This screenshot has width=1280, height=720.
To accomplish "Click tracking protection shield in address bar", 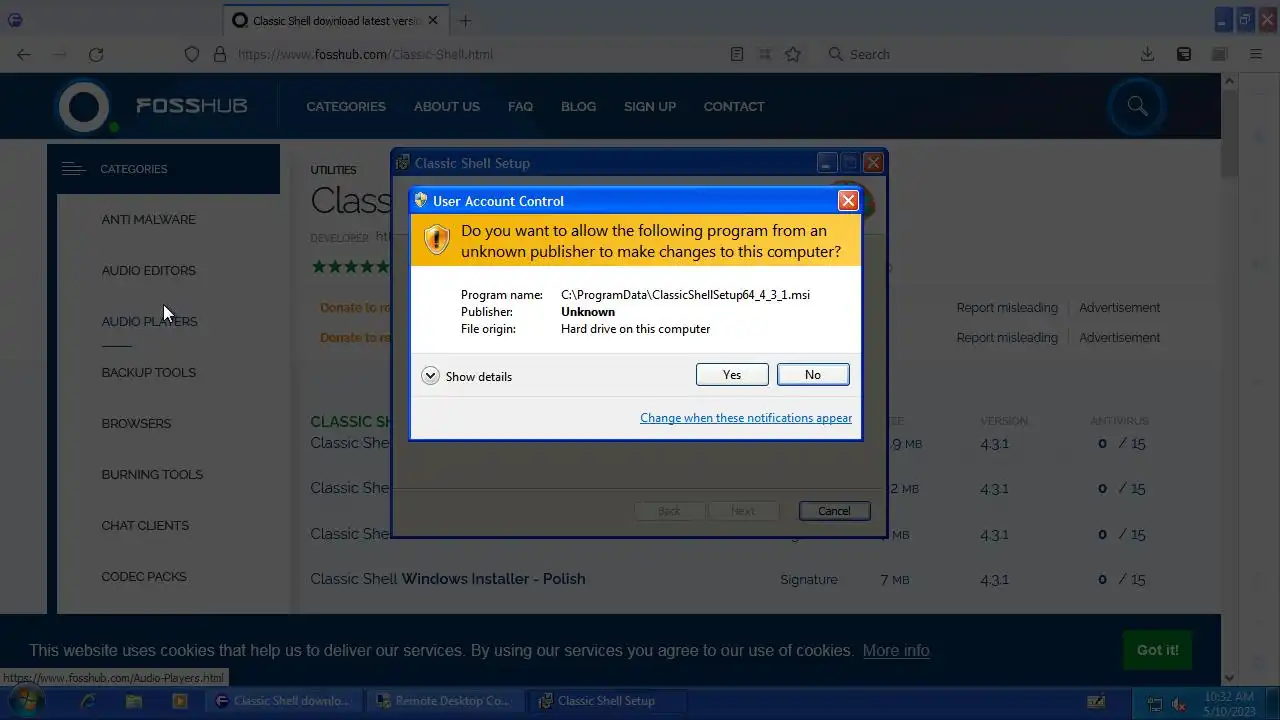I will coord(192,54).
